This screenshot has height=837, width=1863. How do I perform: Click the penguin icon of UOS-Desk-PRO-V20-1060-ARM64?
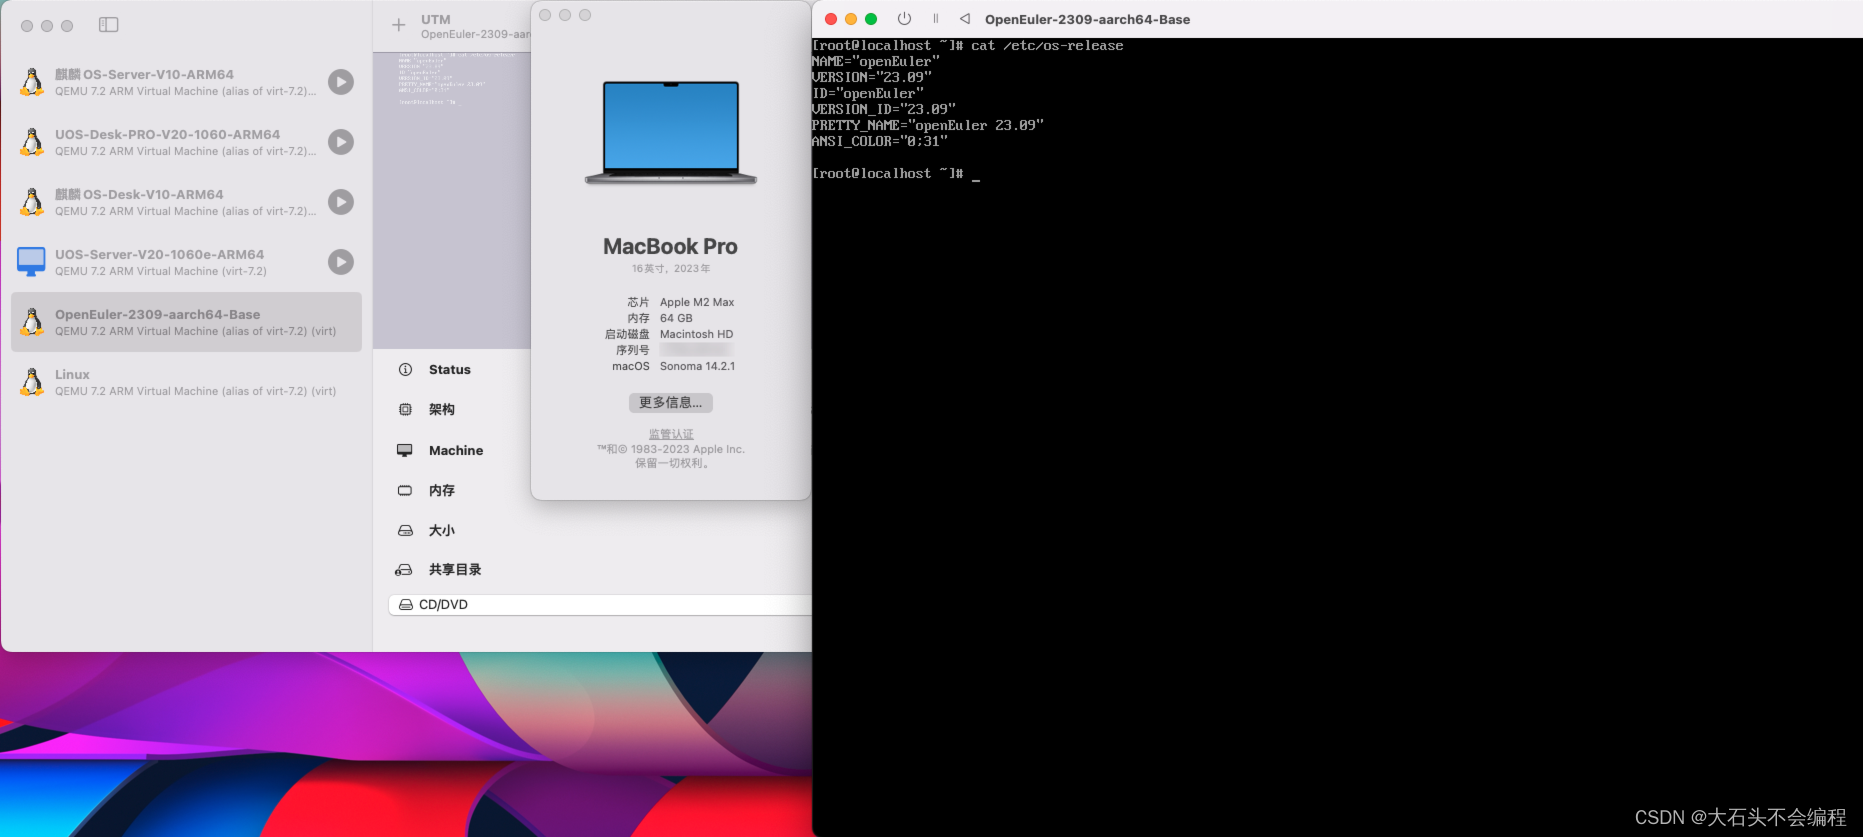click(32, 142)
